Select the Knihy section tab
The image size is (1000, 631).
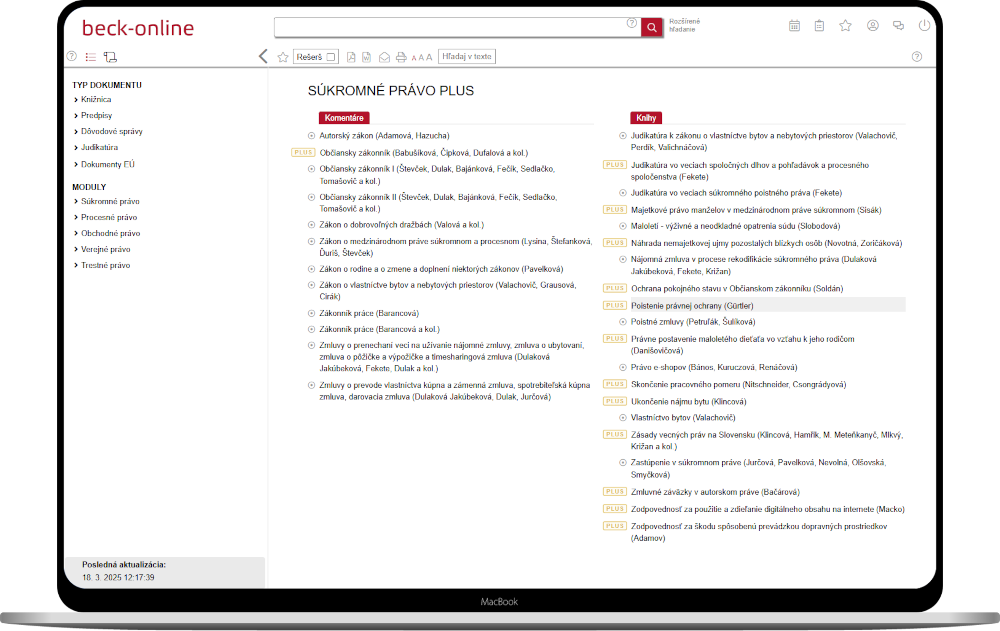pos(646,118)
